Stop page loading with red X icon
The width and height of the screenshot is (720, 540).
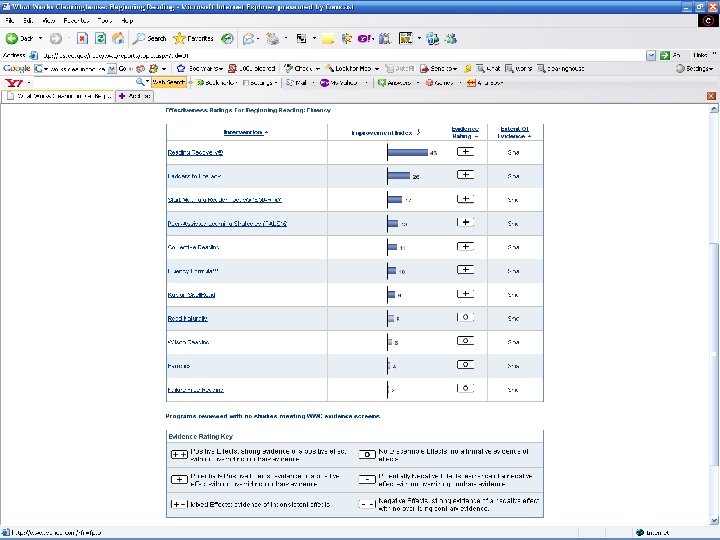pos(82,39)
